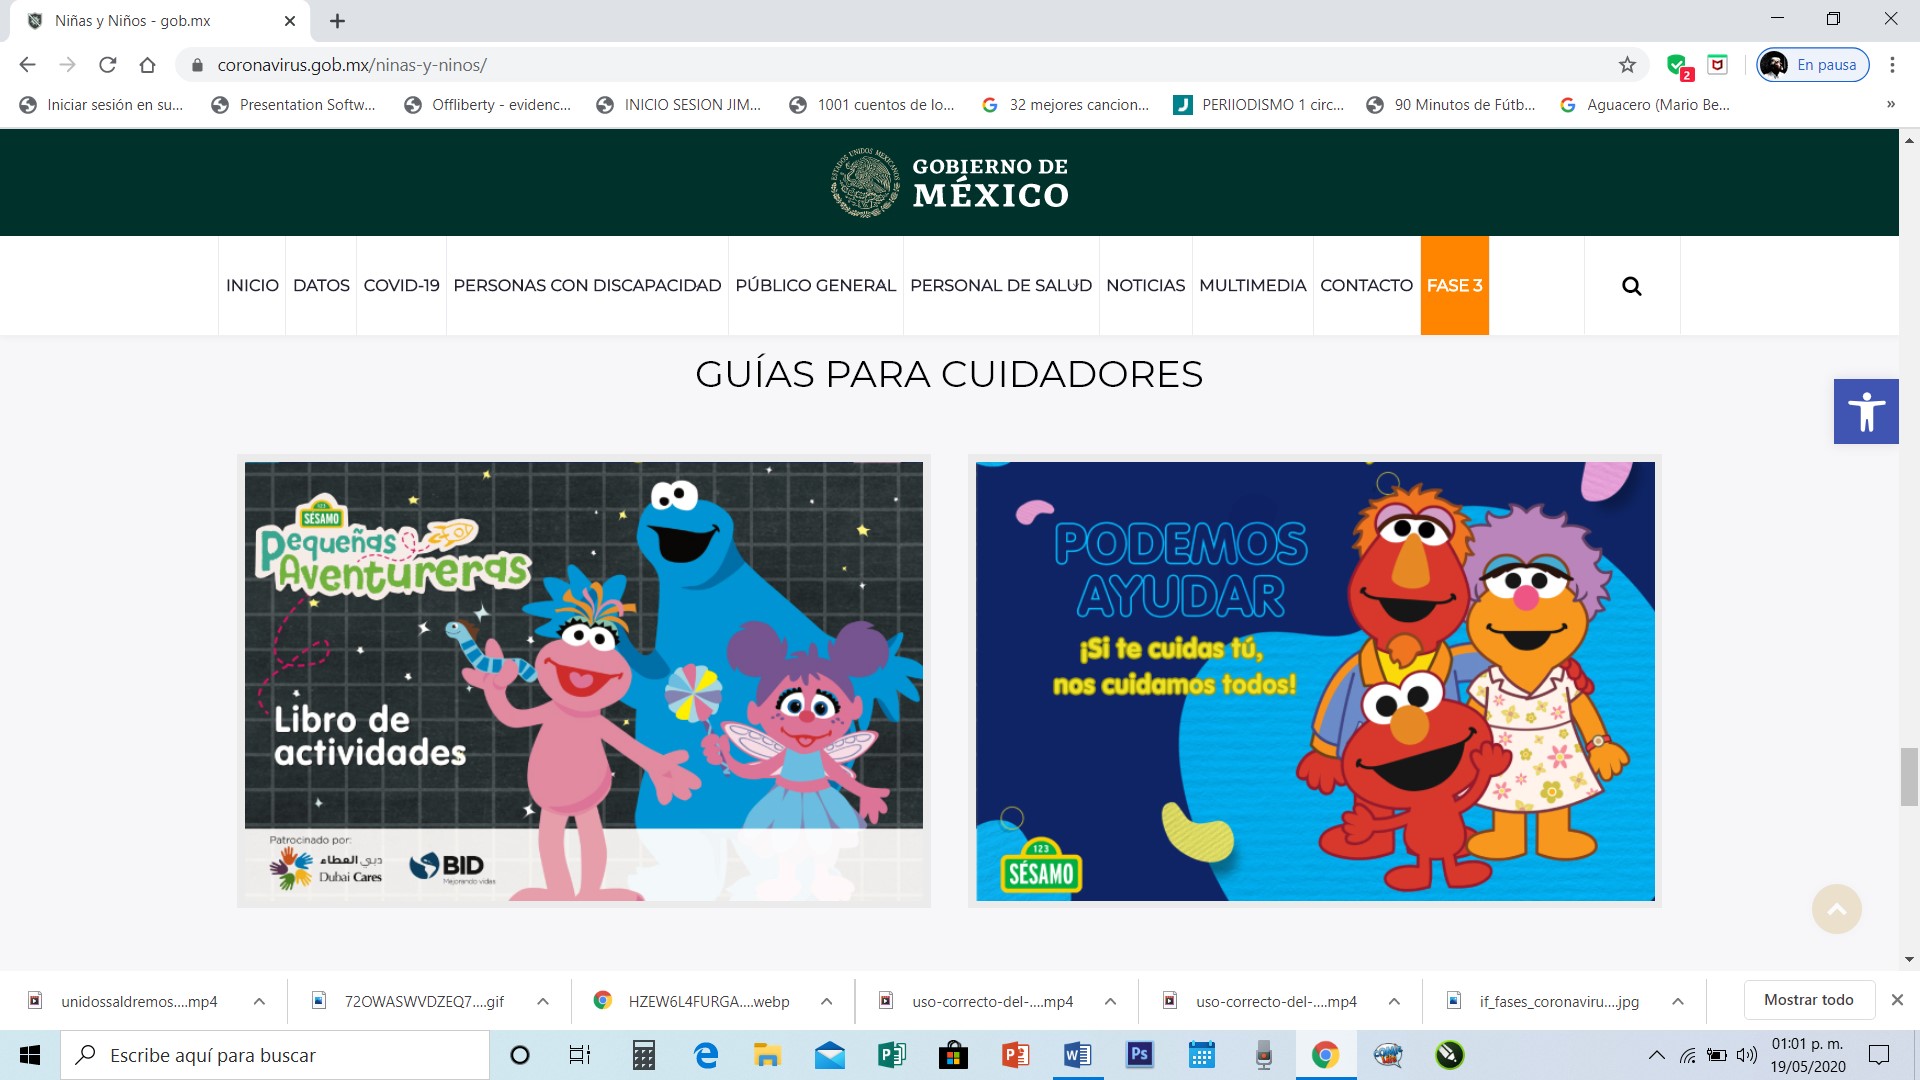Expand options for if_fases_coronaviru jpg download
This screenshot has width=1920, height=1080.
1678,1001
